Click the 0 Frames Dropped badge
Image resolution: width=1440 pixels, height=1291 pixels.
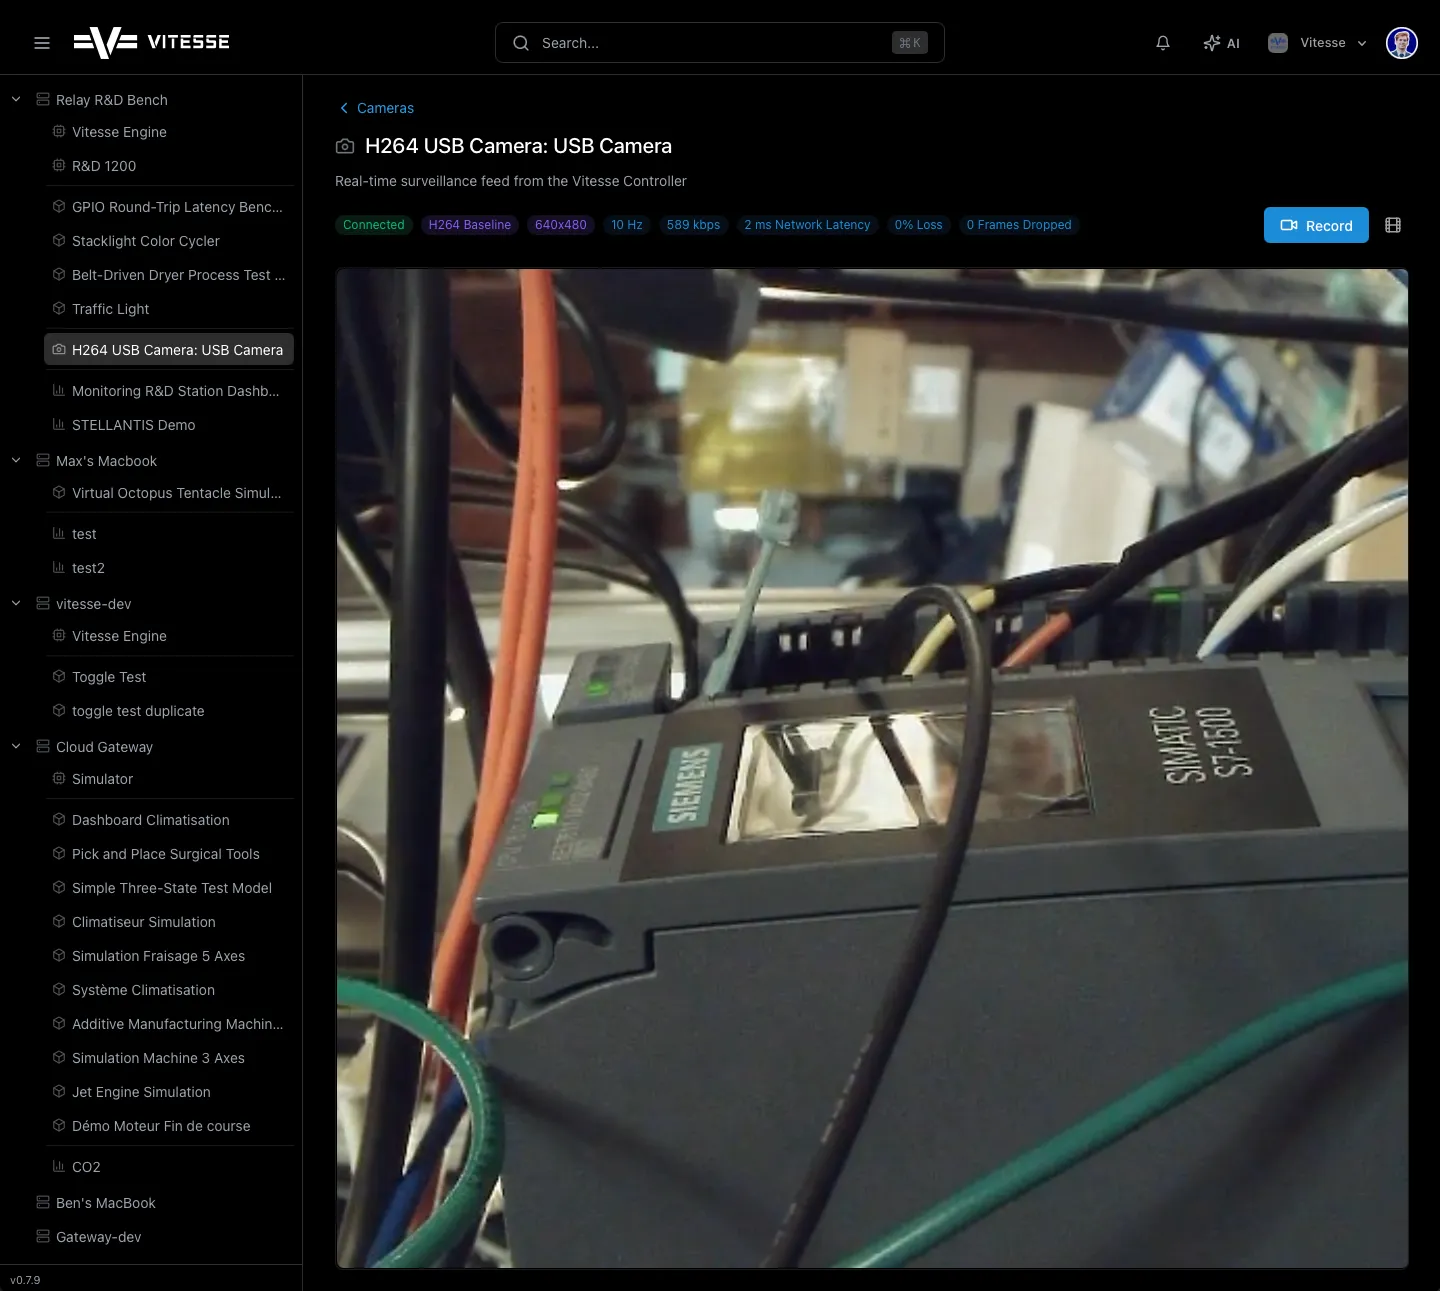(x=1019, y=225)
